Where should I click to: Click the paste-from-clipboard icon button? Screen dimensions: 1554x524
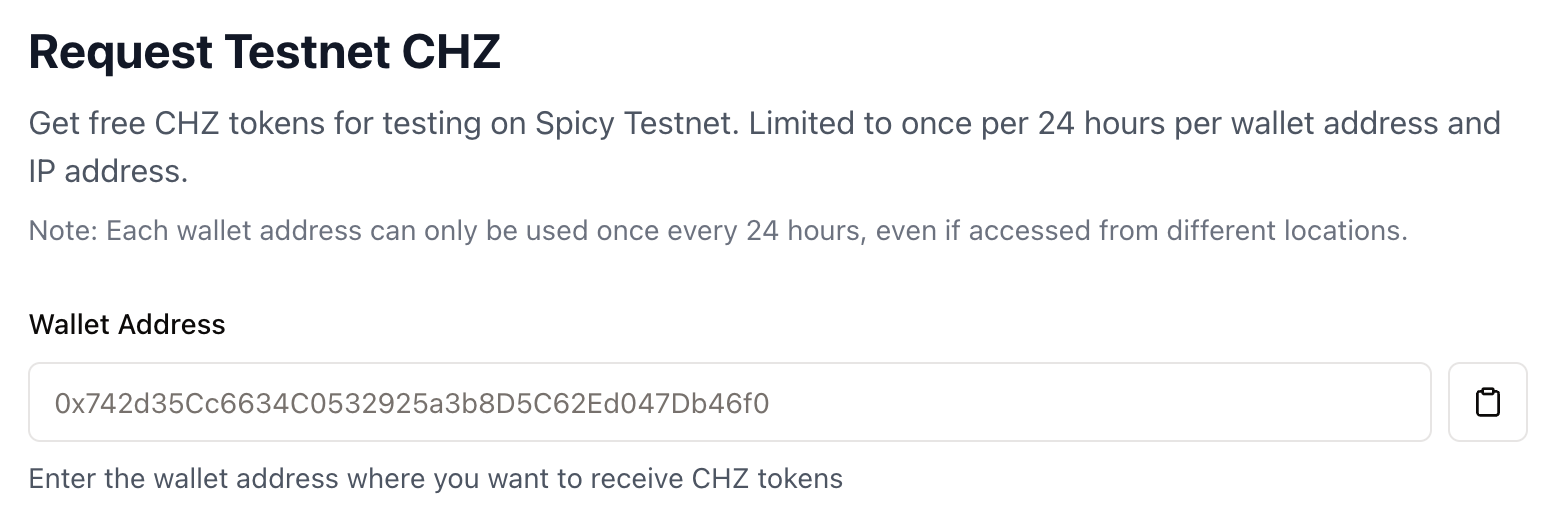coord(1487,402)
